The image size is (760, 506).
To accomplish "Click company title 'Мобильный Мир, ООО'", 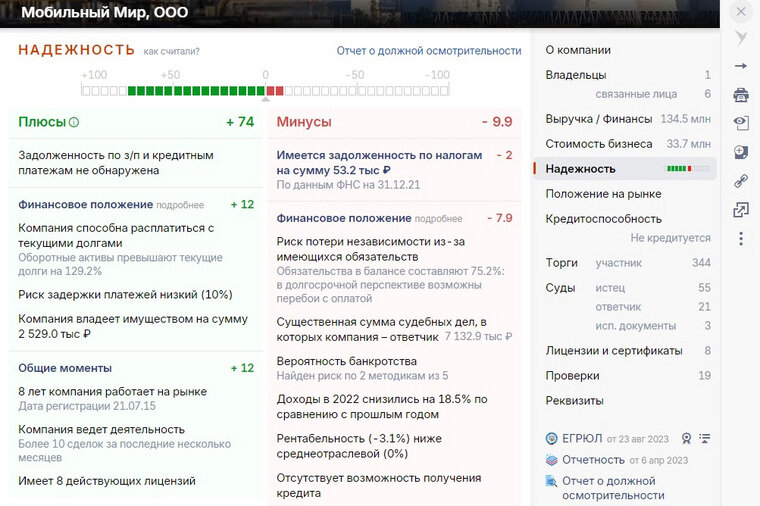I will (x=105, y=12).
